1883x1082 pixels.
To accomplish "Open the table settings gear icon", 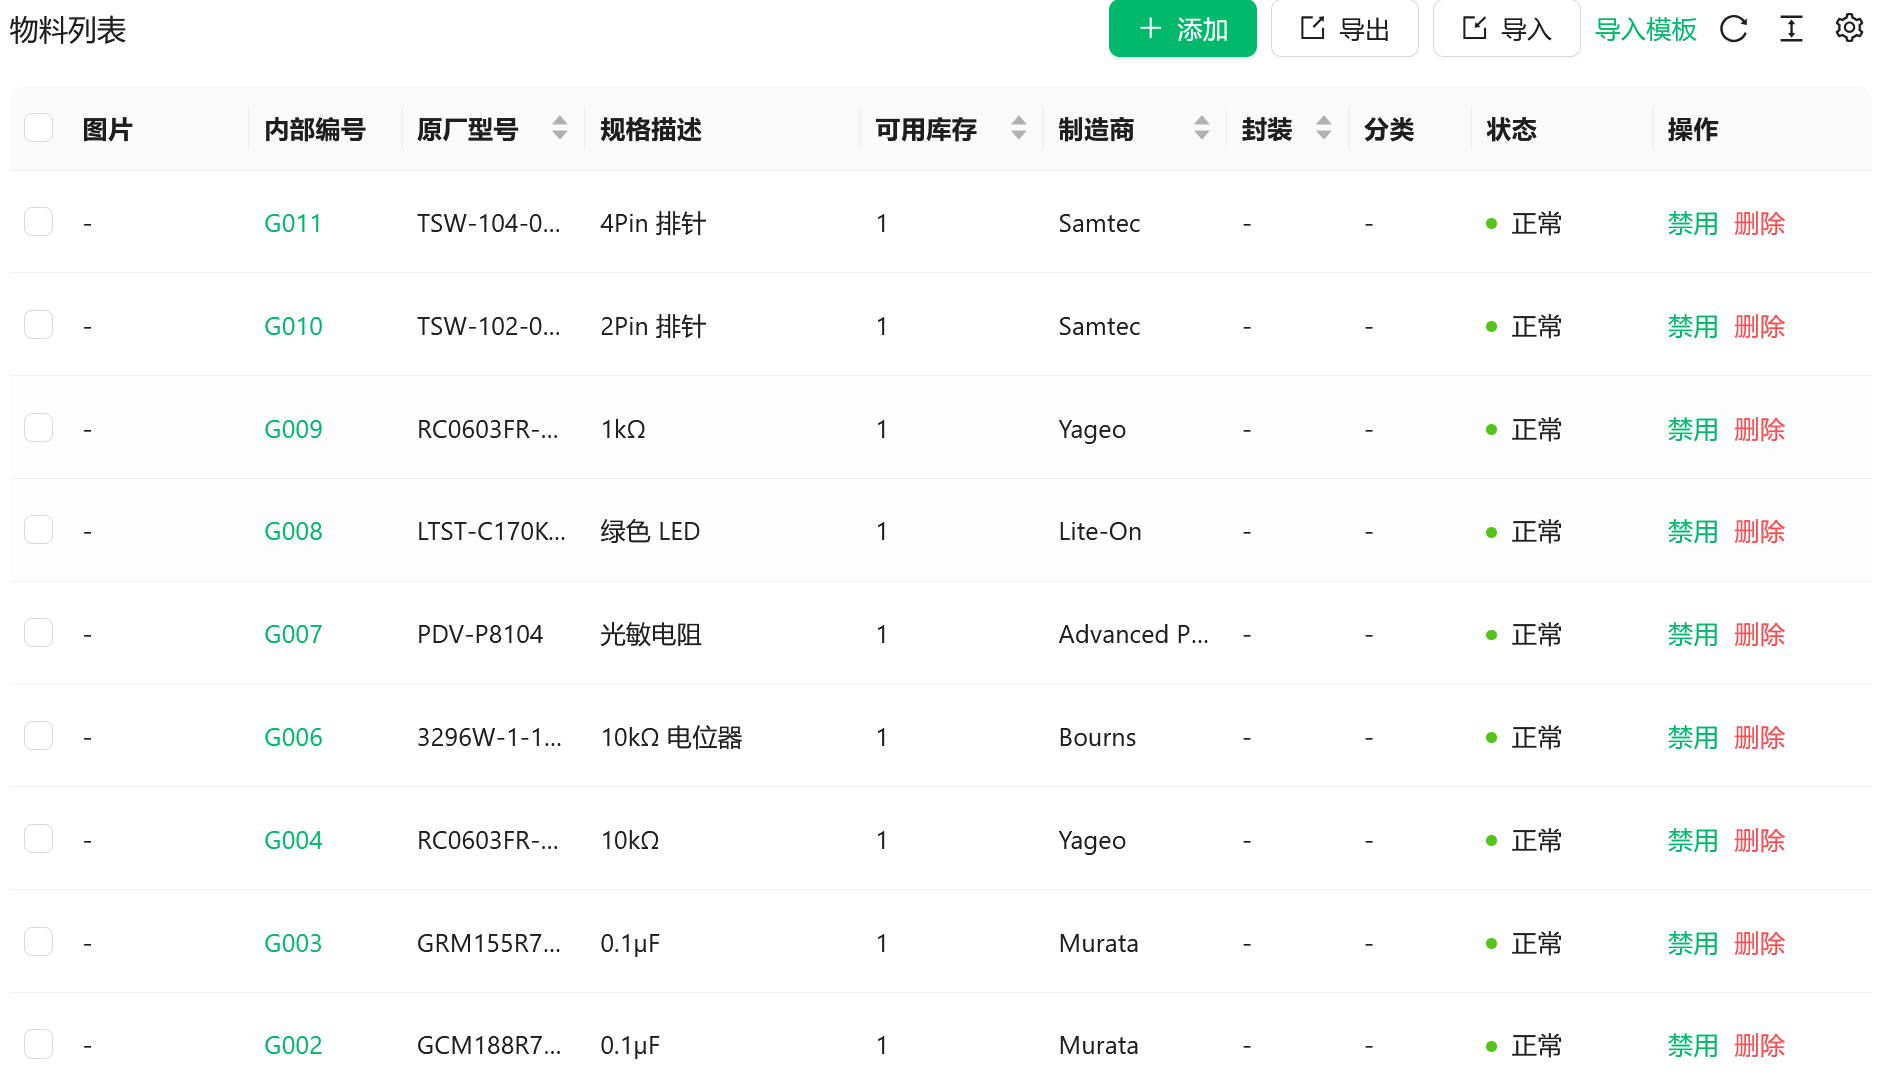I will (1849, 28).
